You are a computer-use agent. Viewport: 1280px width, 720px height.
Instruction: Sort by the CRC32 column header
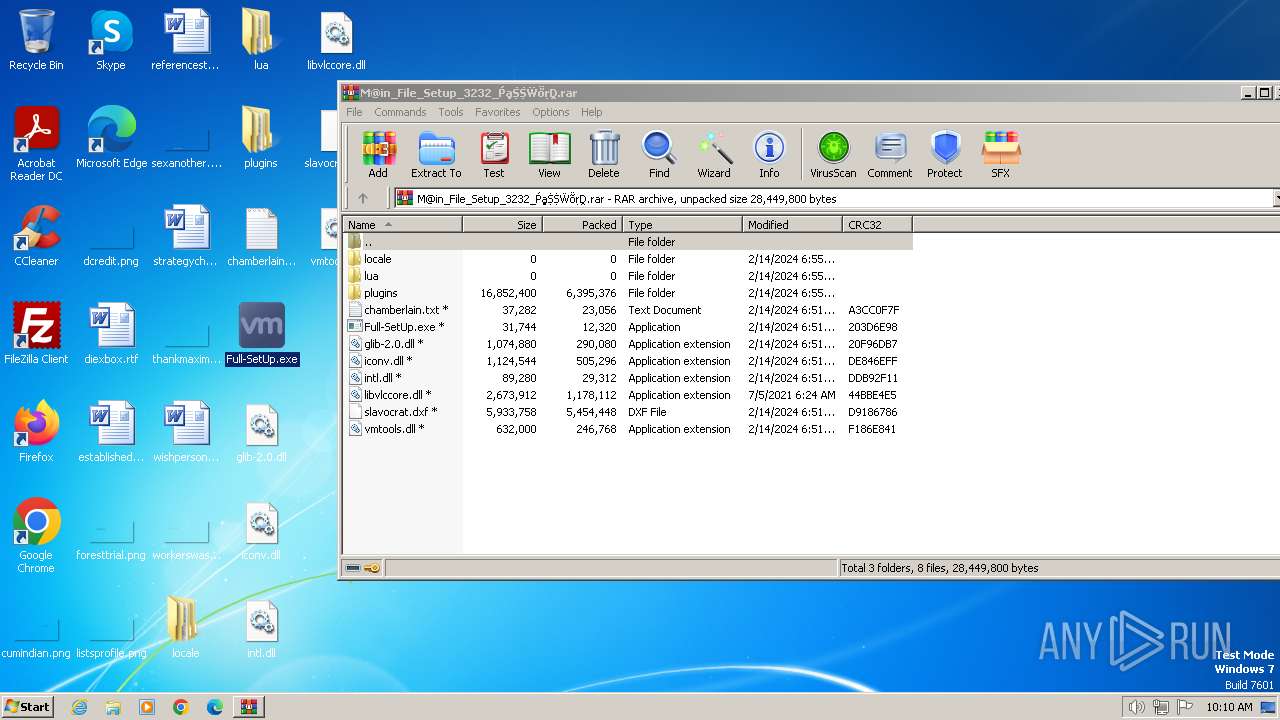pos(877,225)
